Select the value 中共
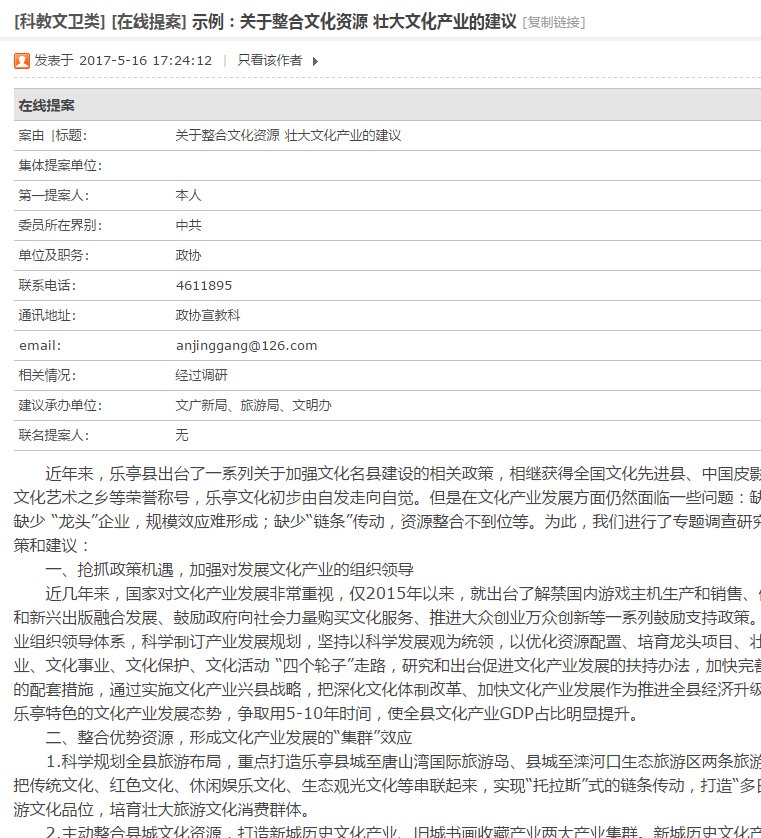761x838 pixels. [x=188, y=225]
